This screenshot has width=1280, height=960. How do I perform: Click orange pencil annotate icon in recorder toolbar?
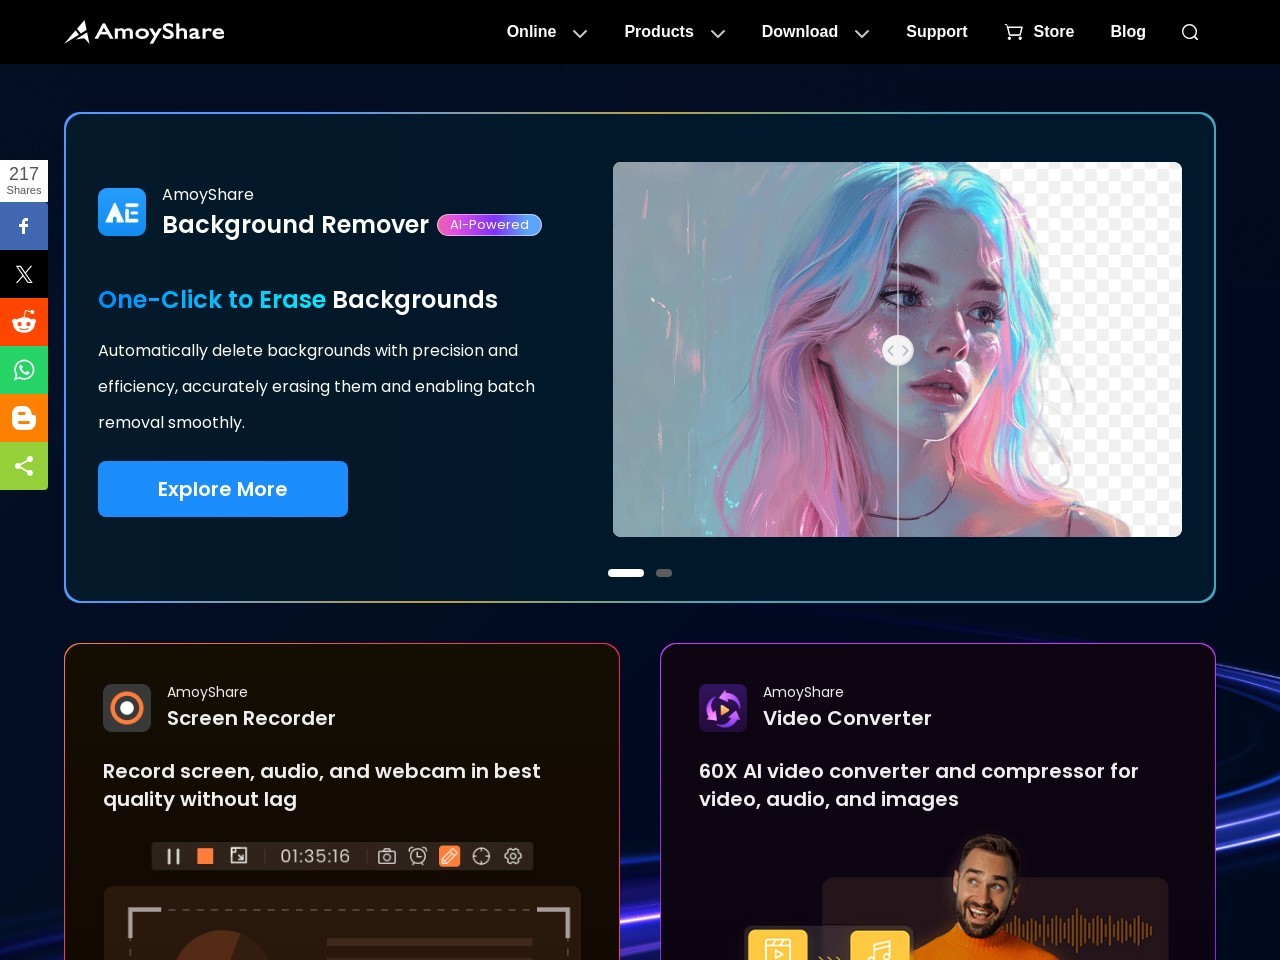[x=450, y=856]
